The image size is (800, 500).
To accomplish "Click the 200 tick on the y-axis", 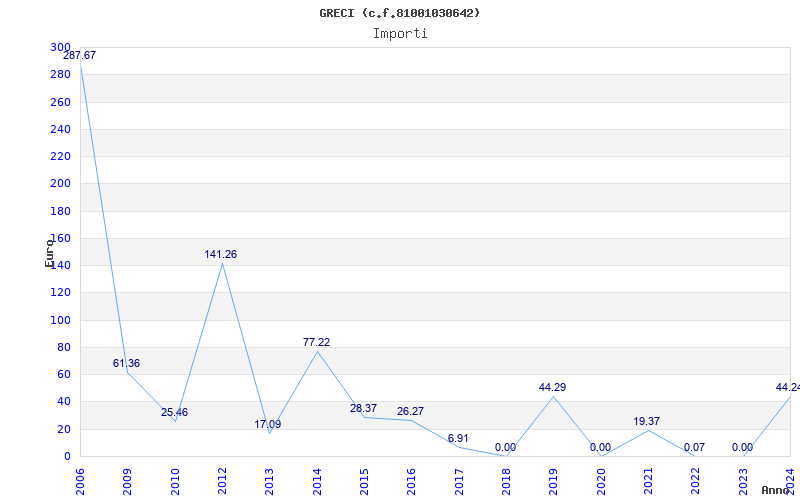I will pyautogui.click(x=60, y=184).
